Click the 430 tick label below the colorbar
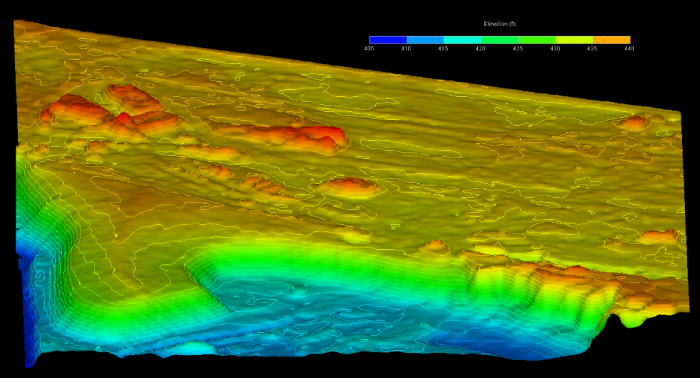Screen dimensions: 700x378 click(x=555, y=49)
